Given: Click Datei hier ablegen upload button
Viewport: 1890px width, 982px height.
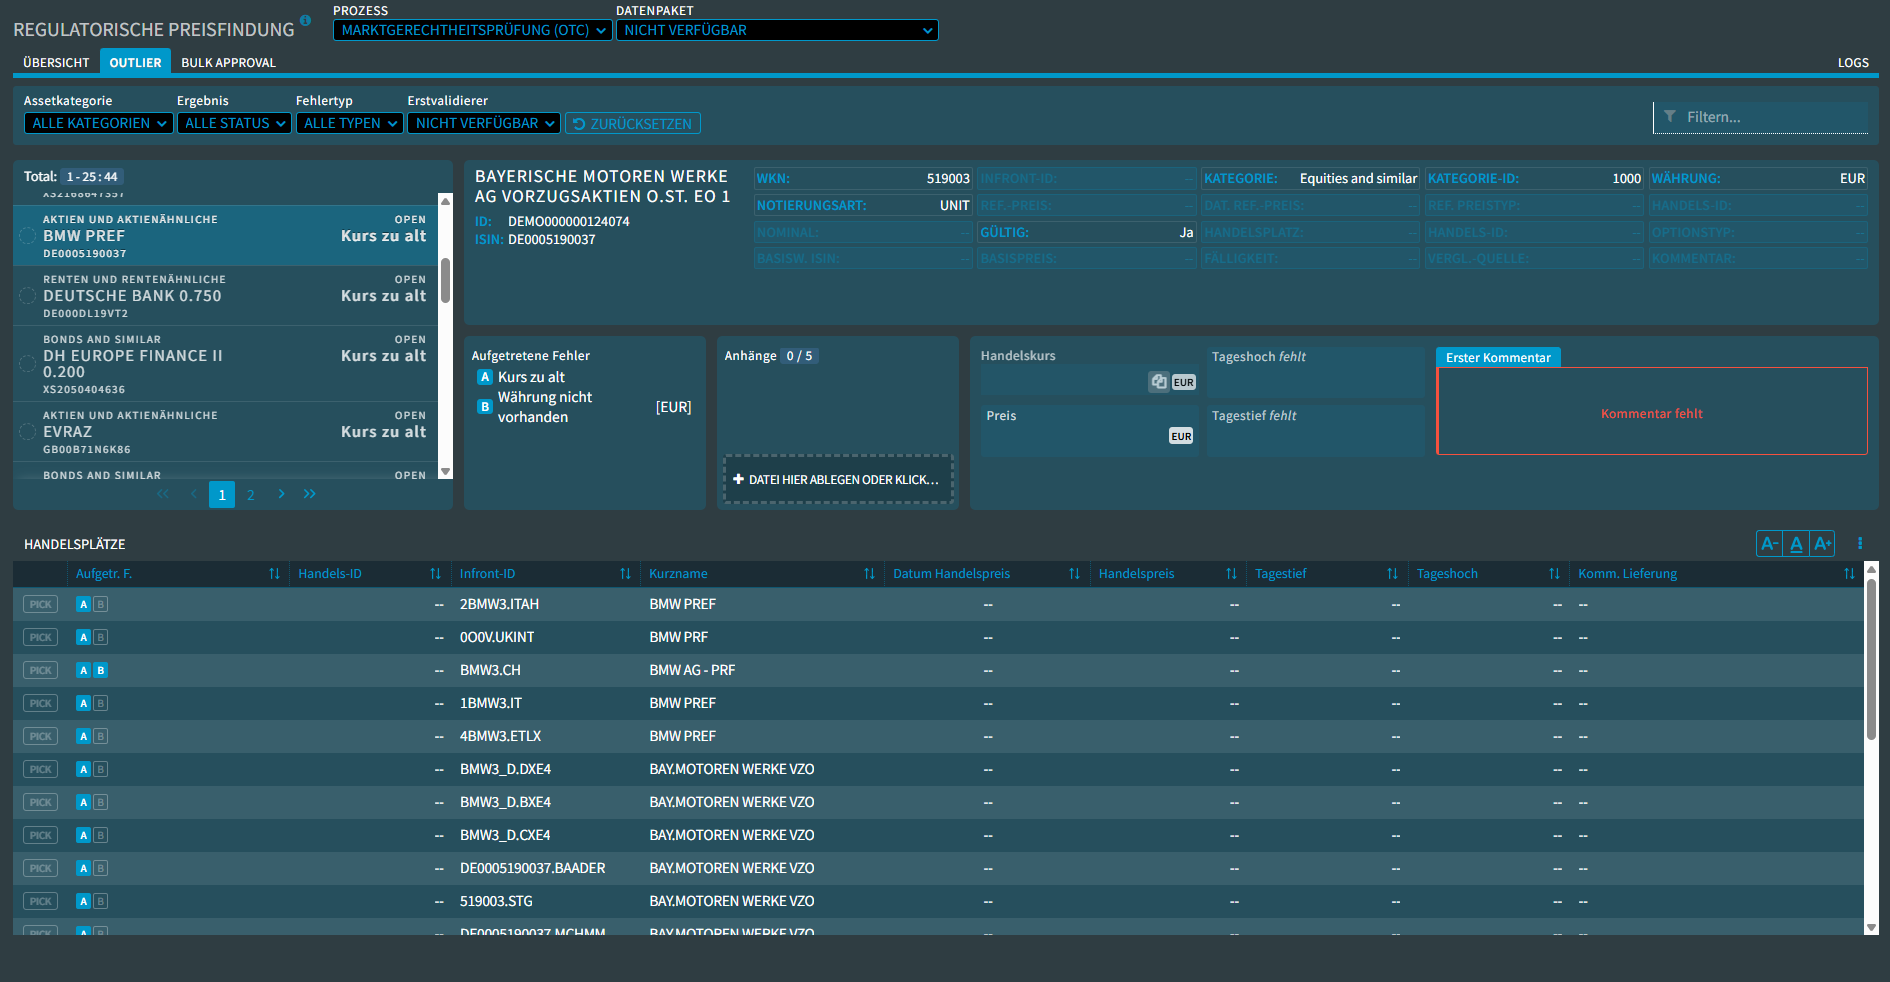Looking at the screenshot, I should pos(838,480).
